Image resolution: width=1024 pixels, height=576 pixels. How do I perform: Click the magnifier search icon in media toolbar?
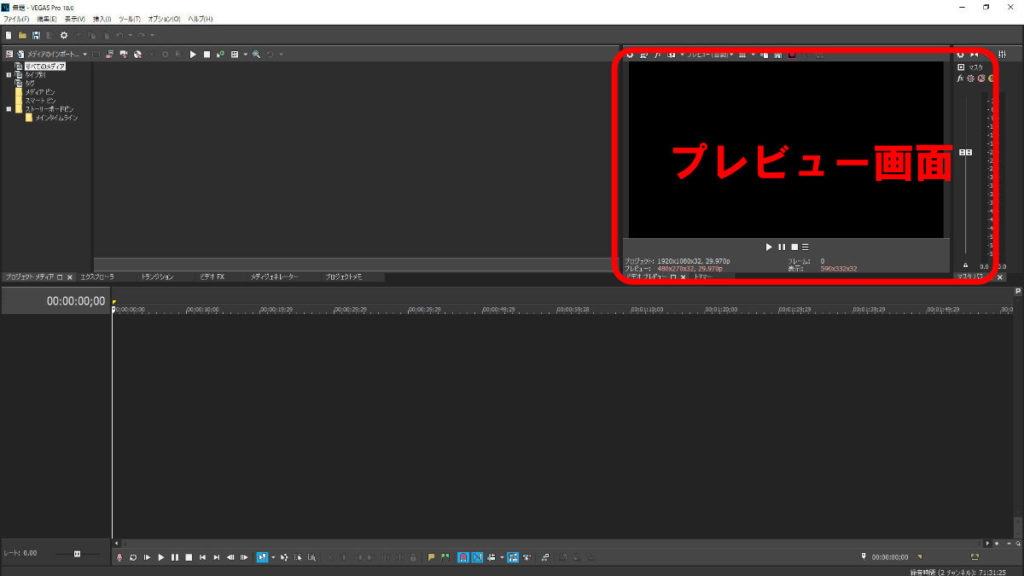pos(257,54)
